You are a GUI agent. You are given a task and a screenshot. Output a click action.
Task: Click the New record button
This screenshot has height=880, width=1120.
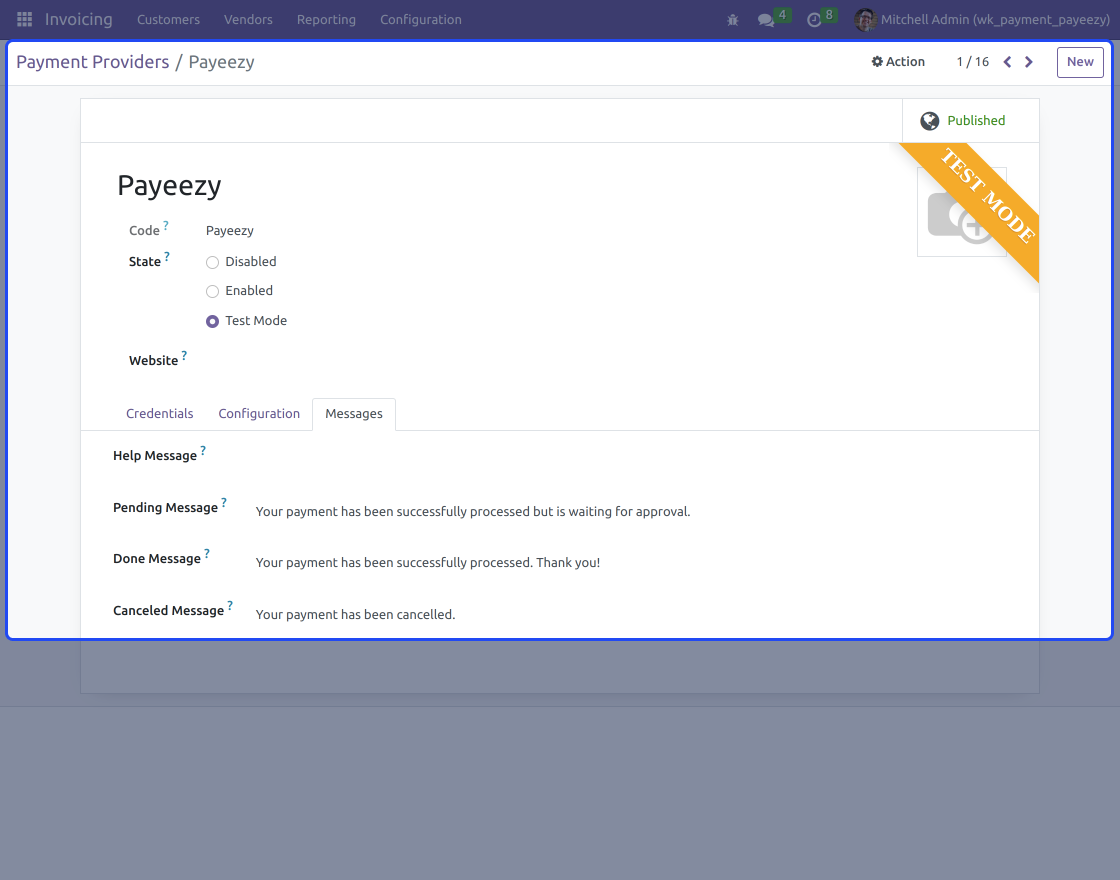tap(1080, 62)
